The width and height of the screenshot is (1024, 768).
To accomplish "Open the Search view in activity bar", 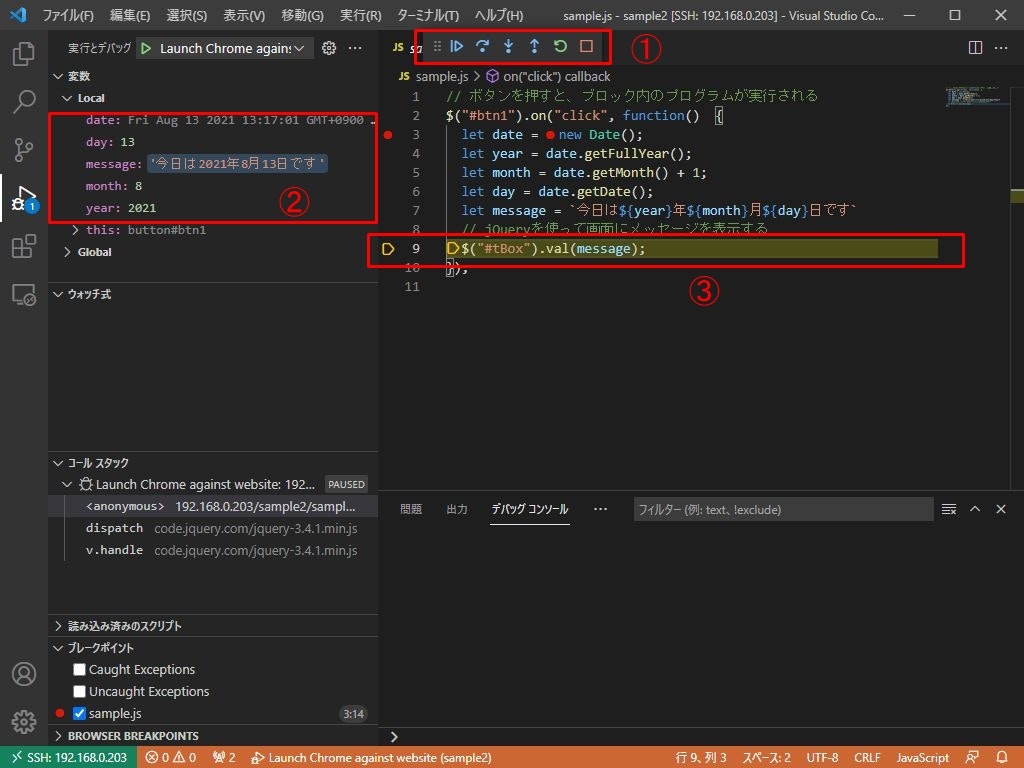I will click(x=24, y=102).
